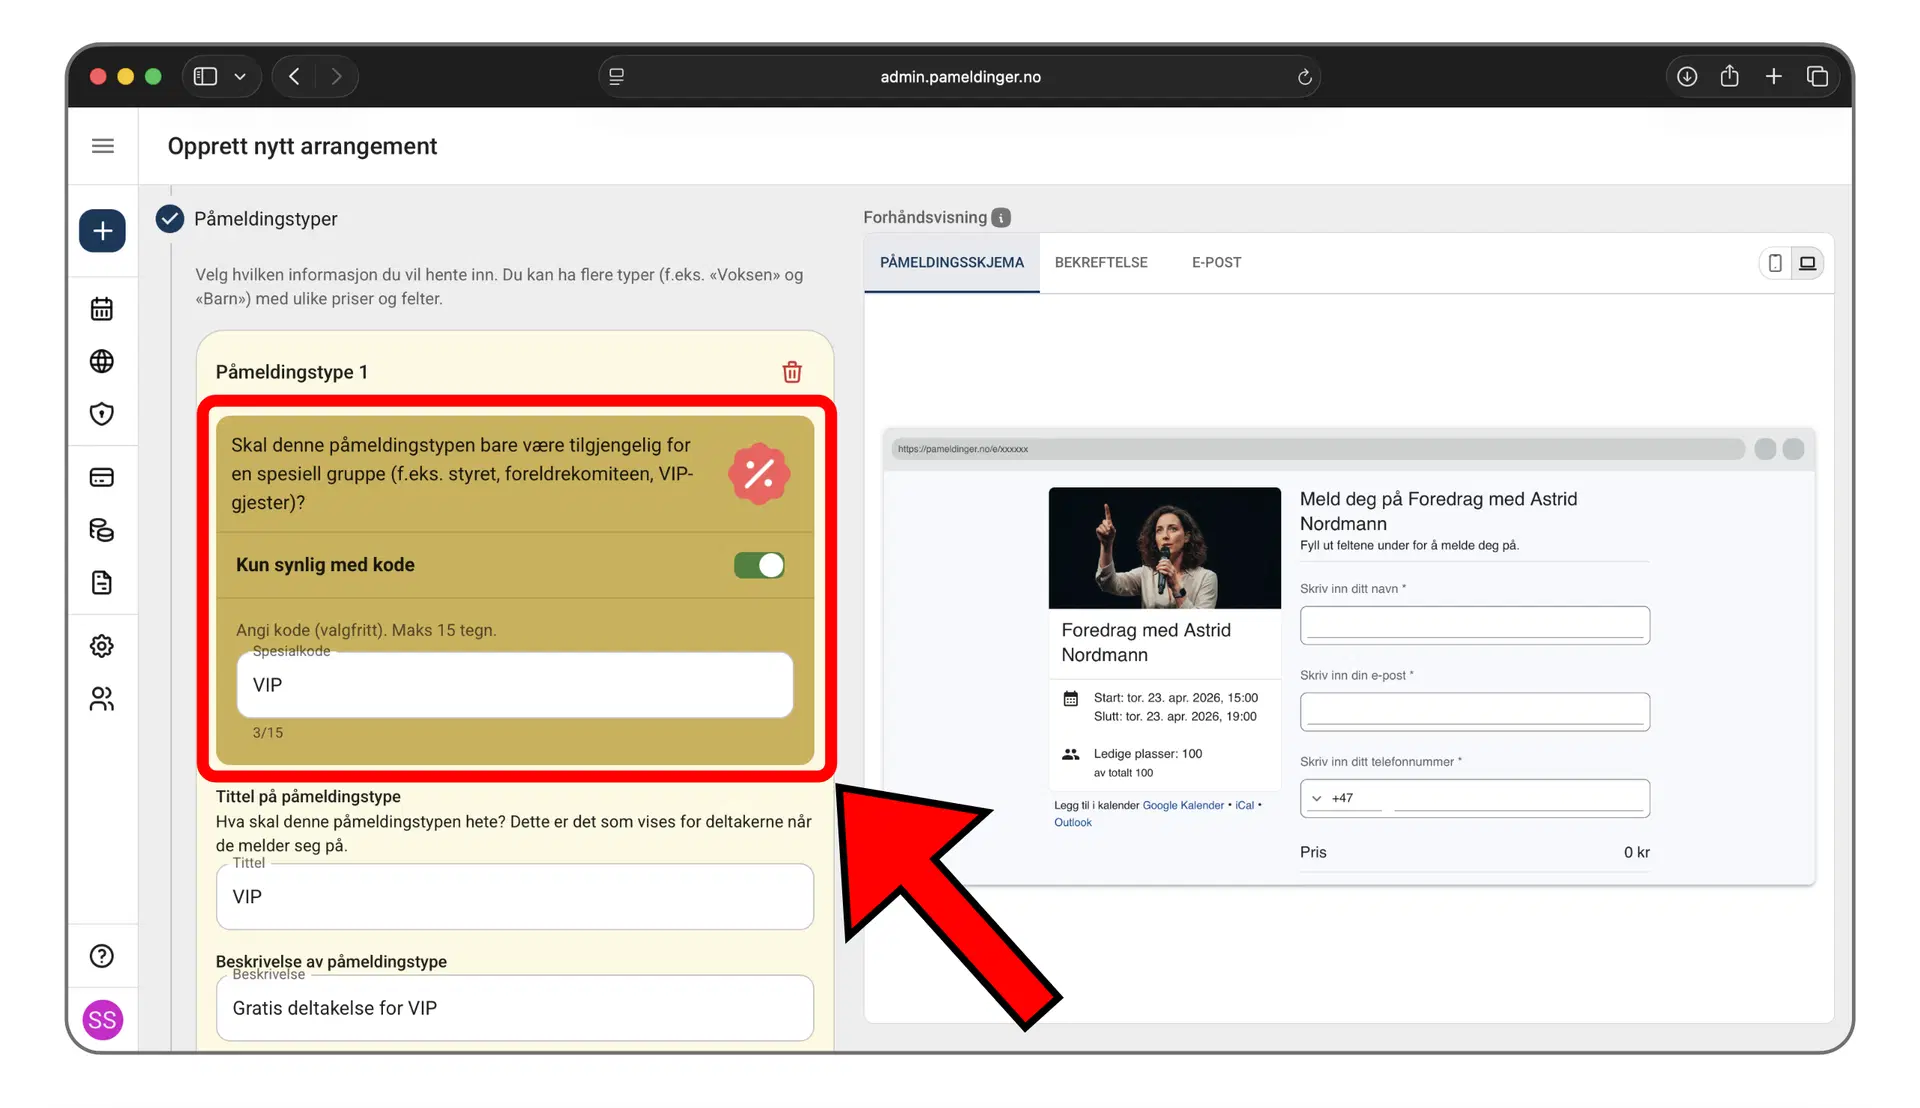This screenshot has height=1108, width=1920.
Task: Switch preview to desktop view
Action: [1808, 263]
